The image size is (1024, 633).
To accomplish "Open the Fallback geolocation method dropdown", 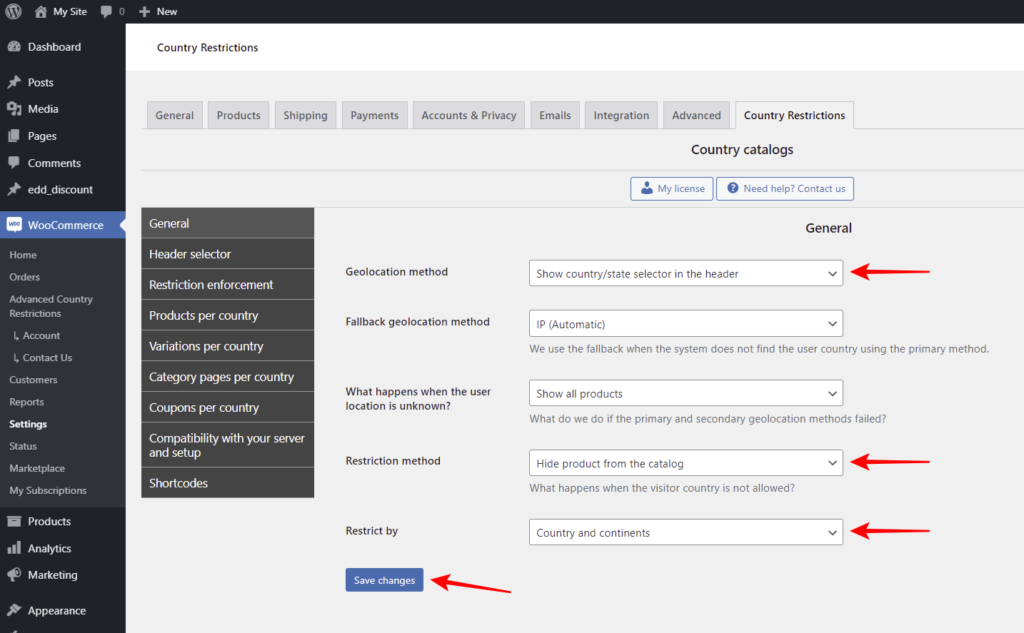I will pyautogui.click(x=686, y=323).
